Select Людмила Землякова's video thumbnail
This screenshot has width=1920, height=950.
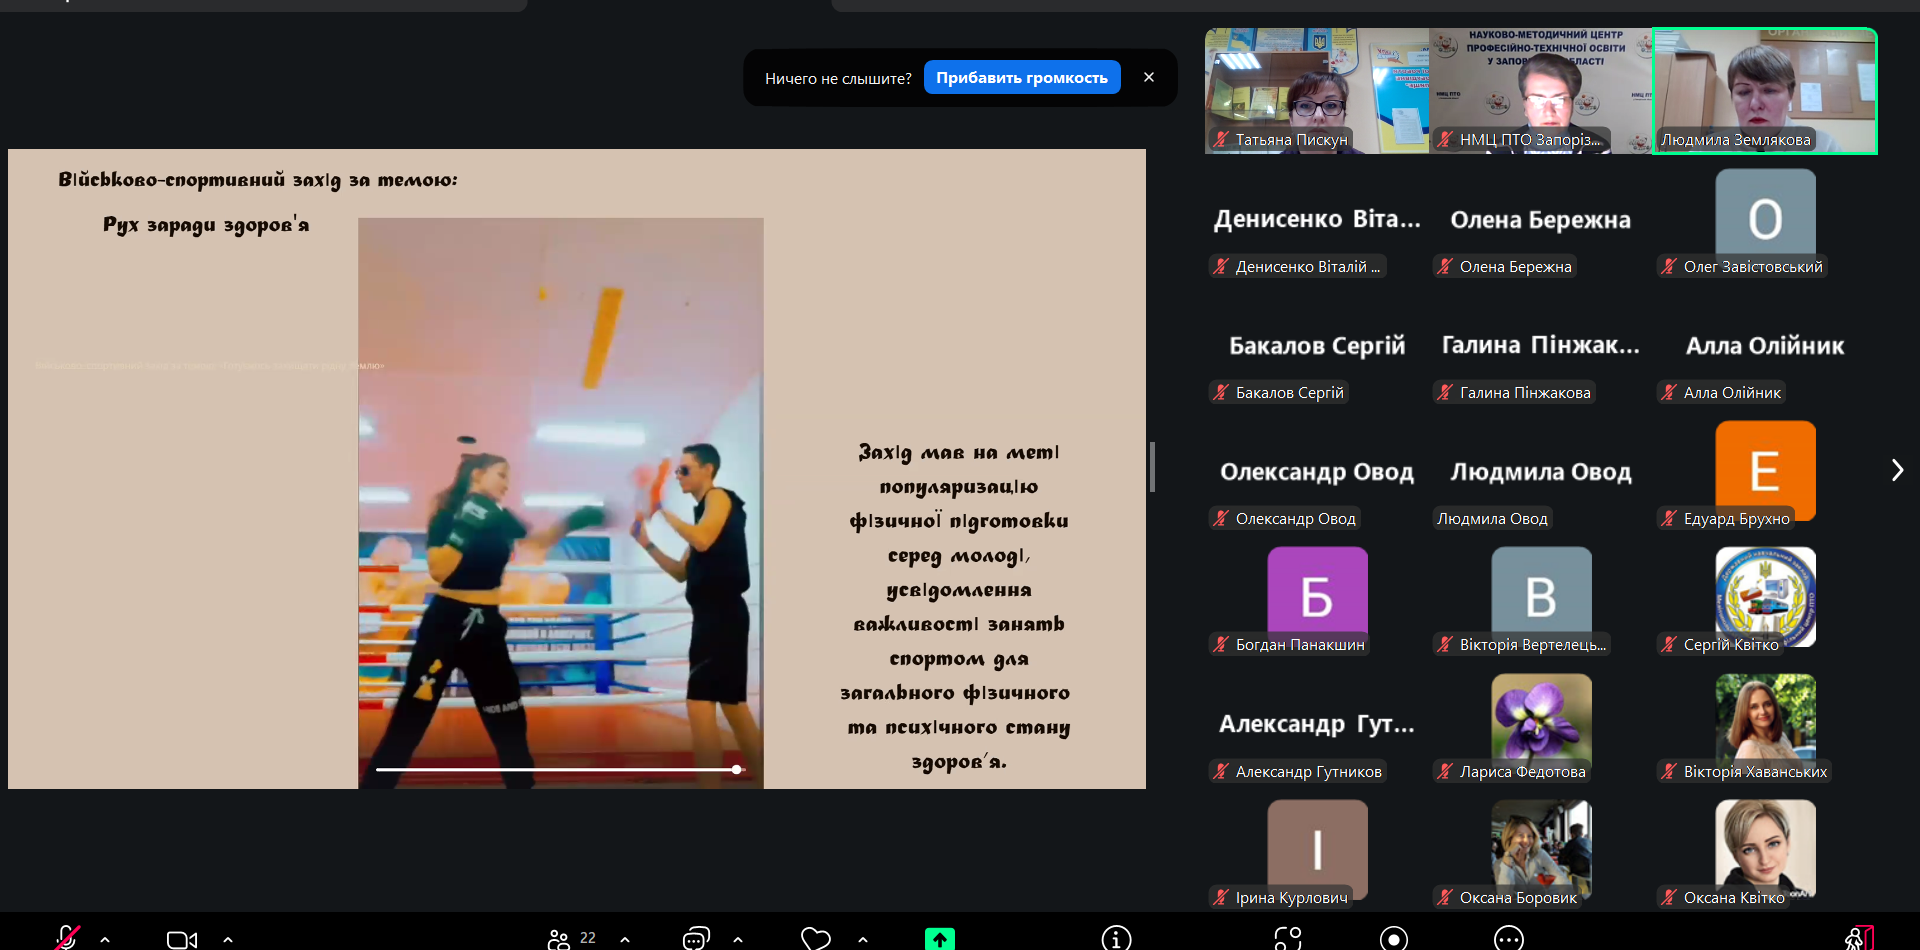pyautogui.click(x=1764, y=90)
